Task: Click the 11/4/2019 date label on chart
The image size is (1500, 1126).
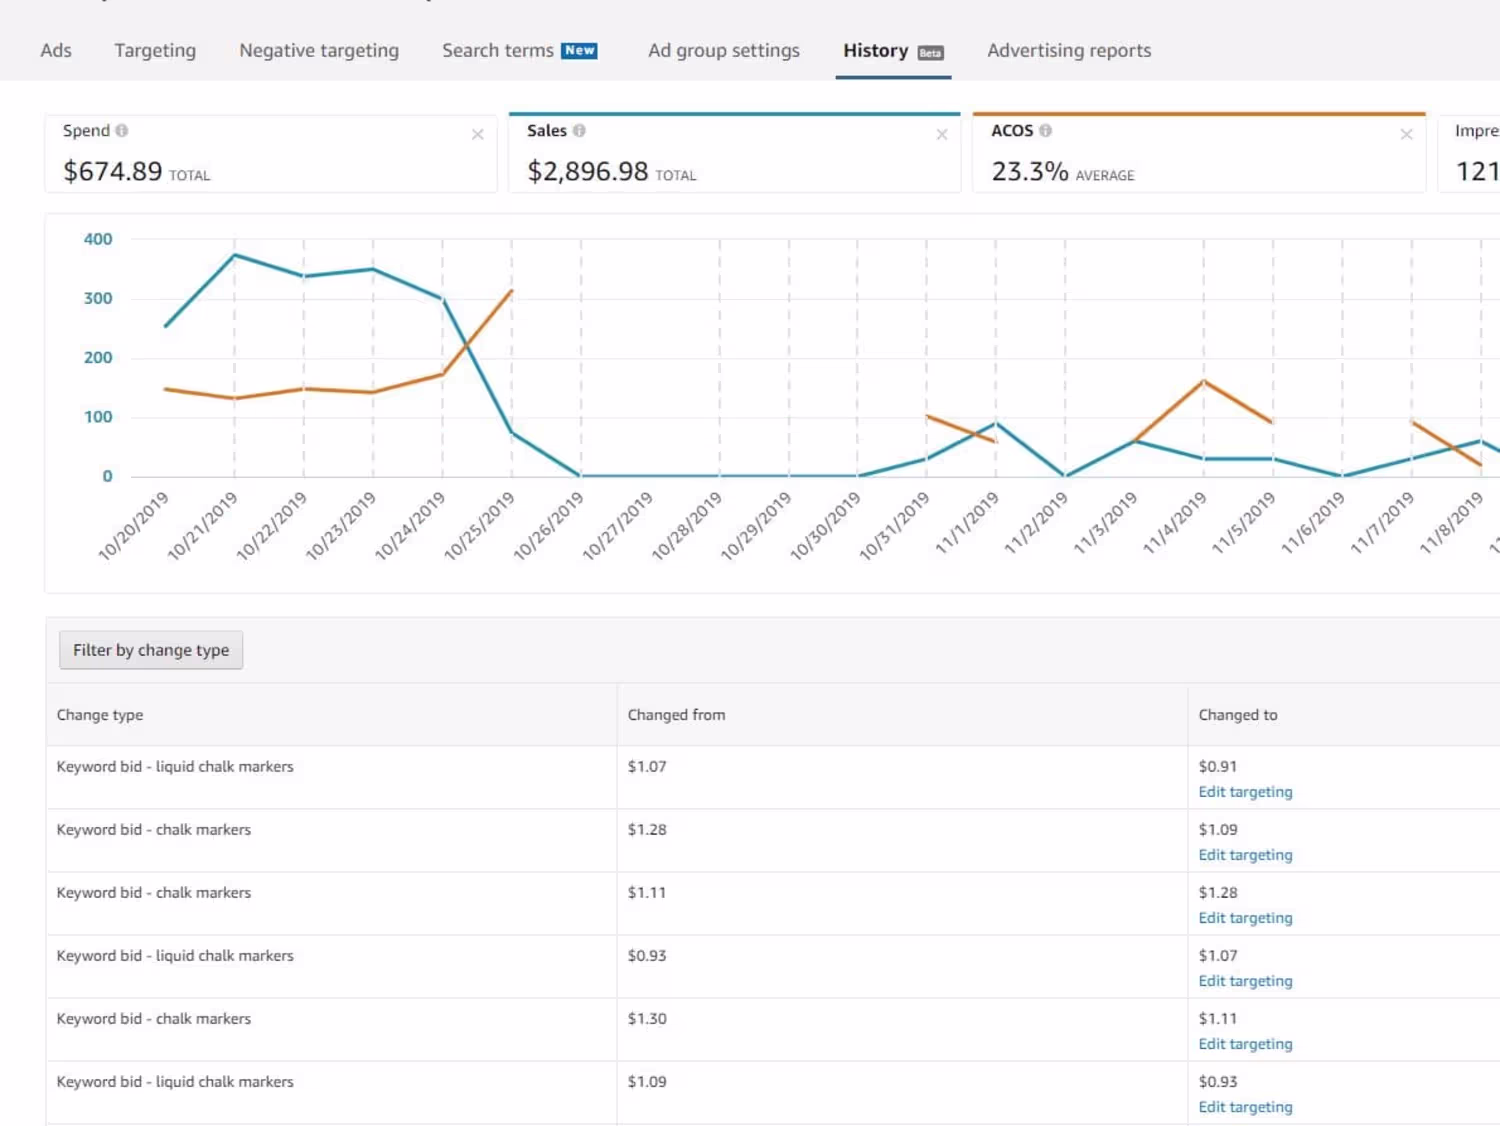Action: point(1174,522)
